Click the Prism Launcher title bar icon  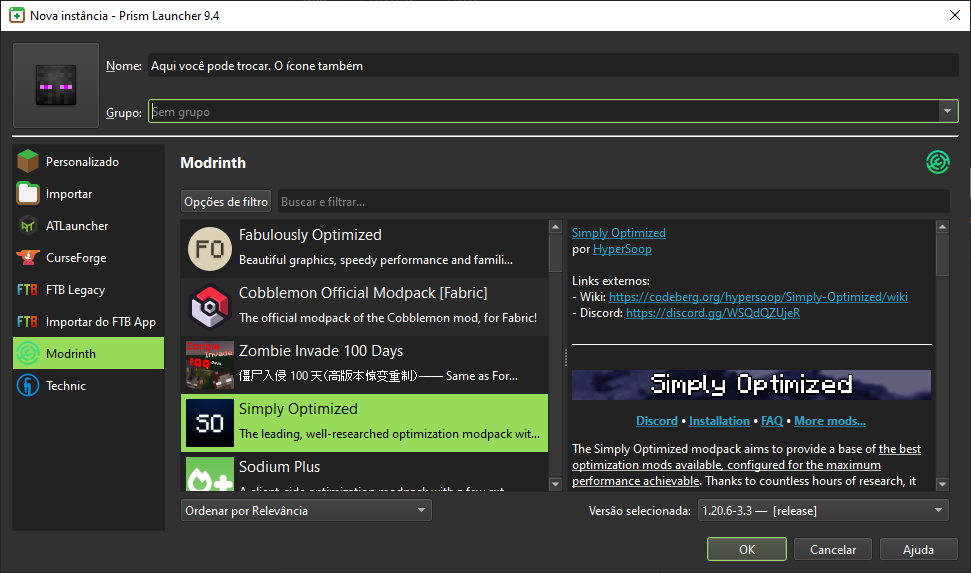pyautogui.click(x=17, y=15)
